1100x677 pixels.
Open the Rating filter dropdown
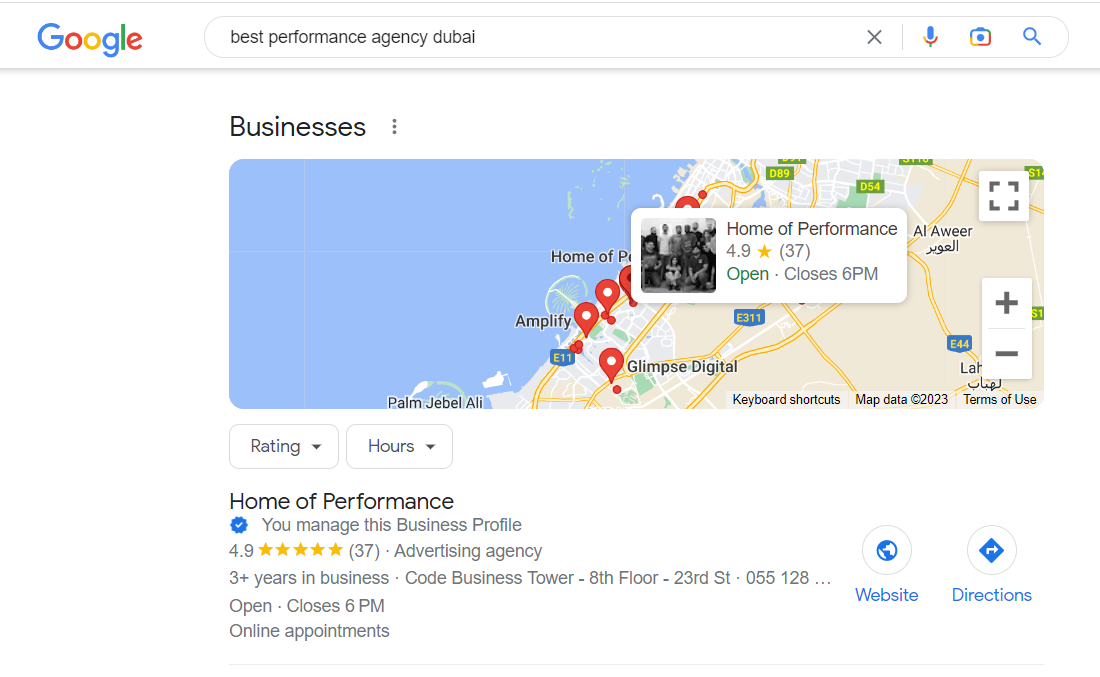[x=283, y=446]
